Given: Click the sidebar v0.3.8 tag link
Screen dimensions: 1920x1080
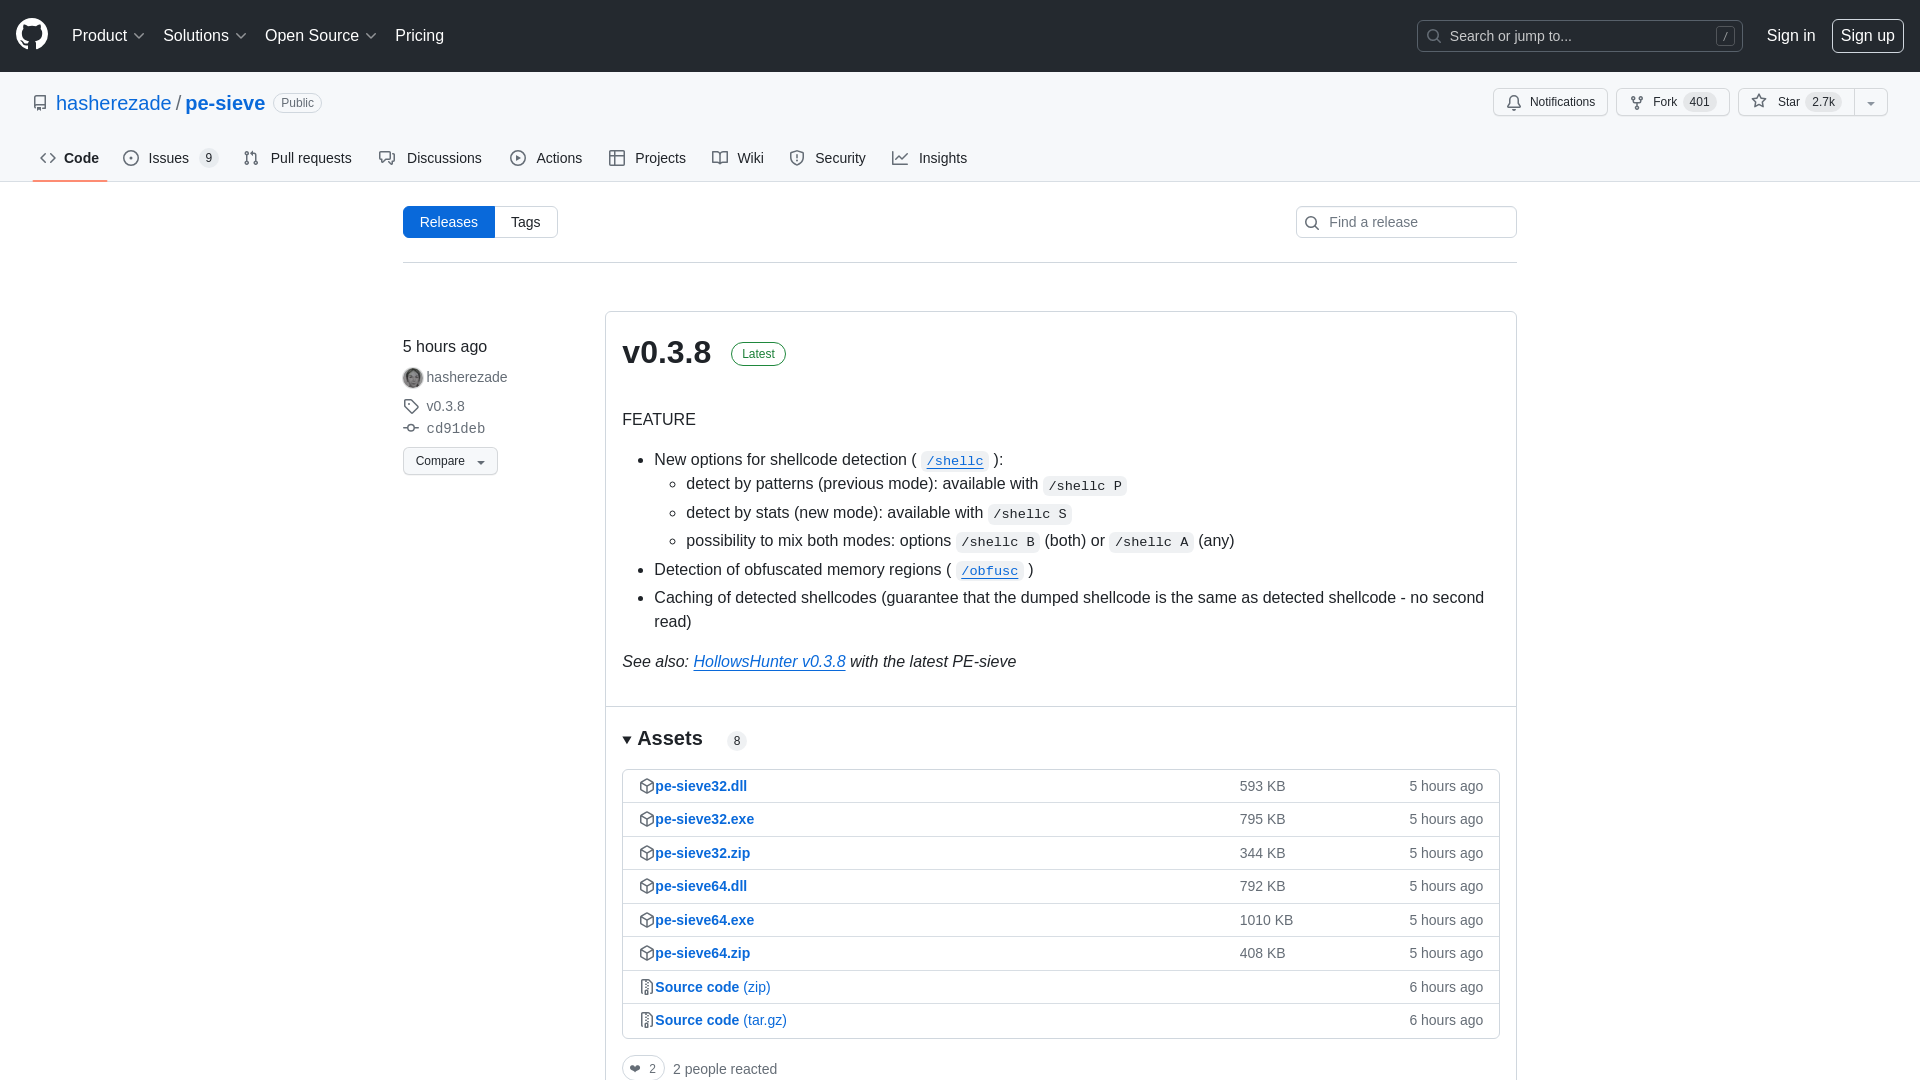Looking at the screenshot, I should [445, 406].
